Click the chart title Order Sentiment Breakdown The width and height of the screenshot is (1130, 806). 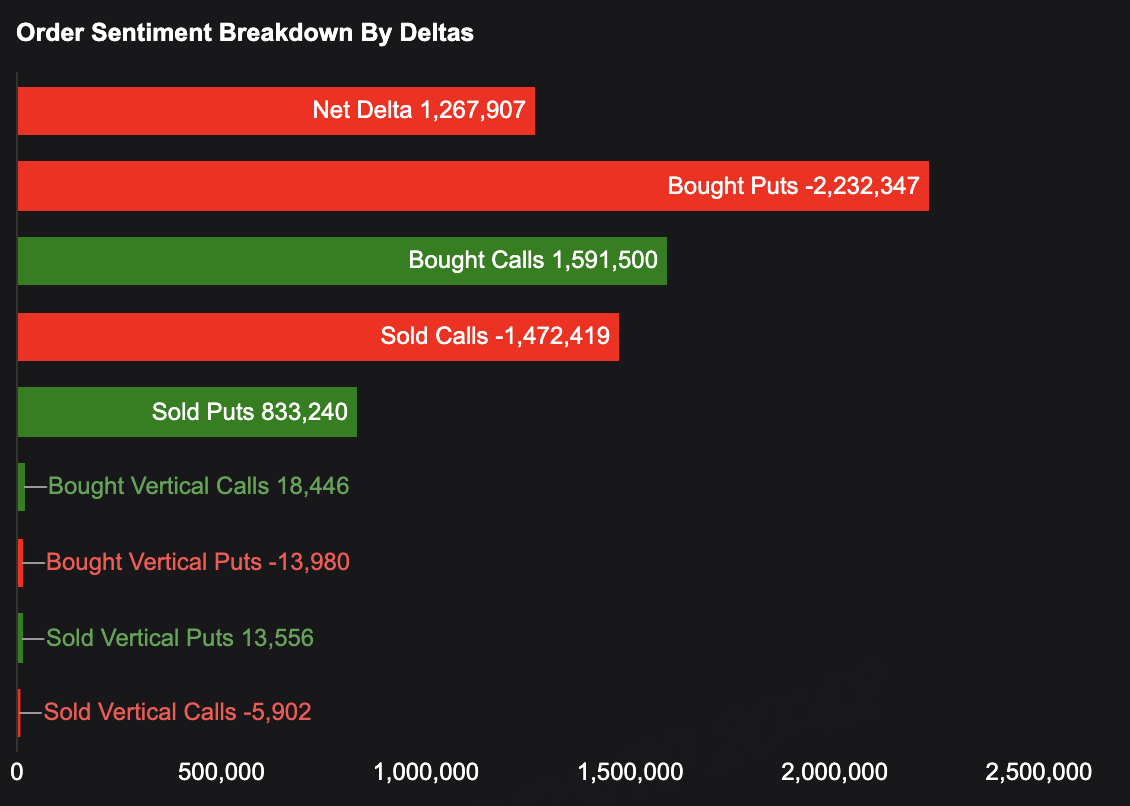point(245,33)
